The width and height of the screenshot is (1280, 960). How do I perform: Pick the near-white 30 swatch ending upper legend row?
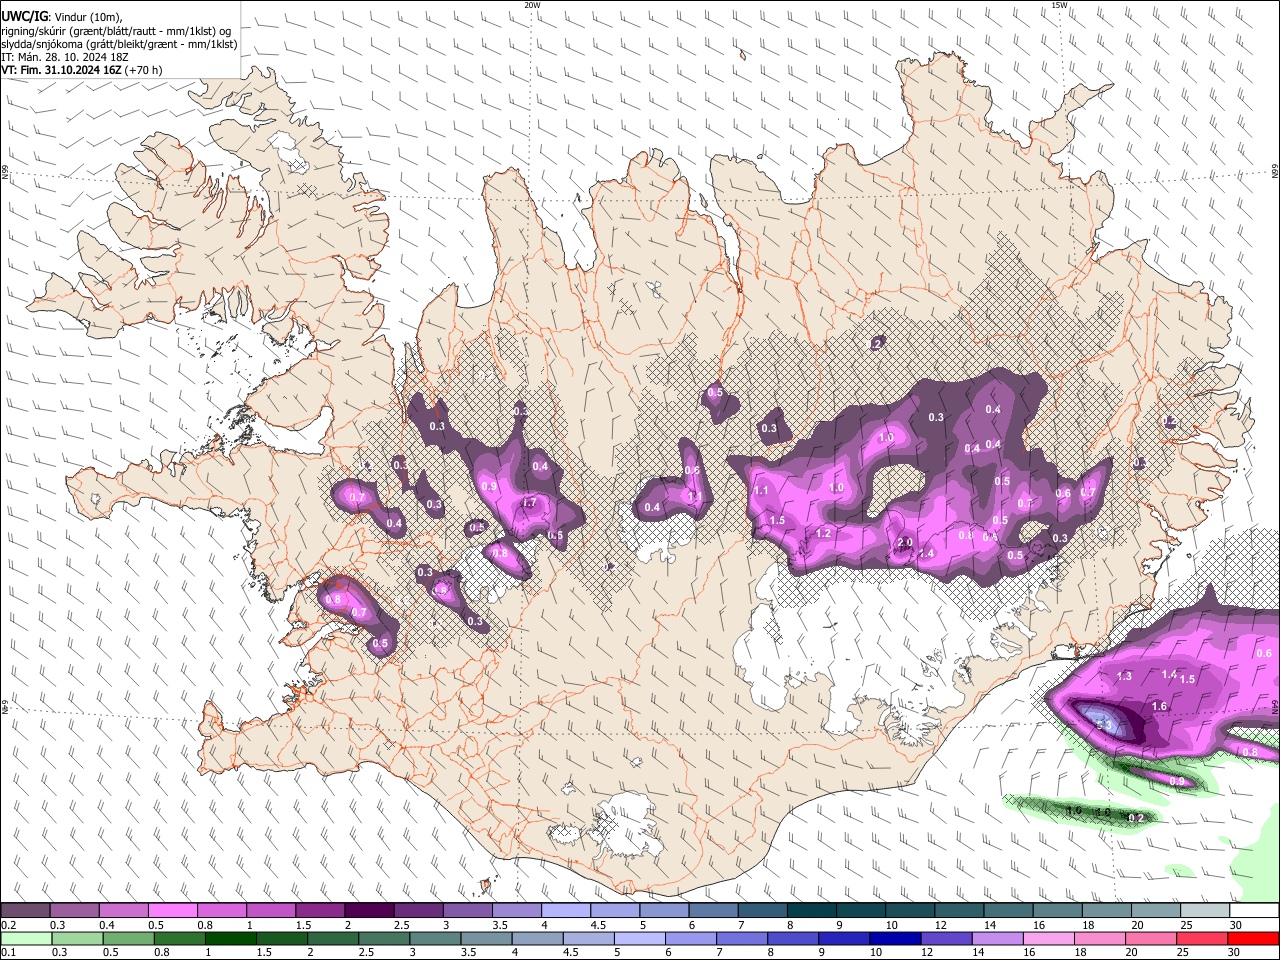click(1255, 911)
